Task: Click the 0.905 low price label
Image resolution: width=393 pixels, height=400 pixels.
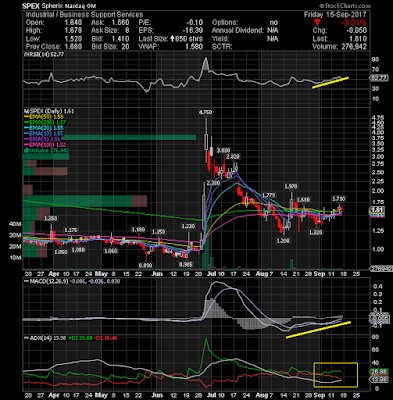Action: [186, 265]
